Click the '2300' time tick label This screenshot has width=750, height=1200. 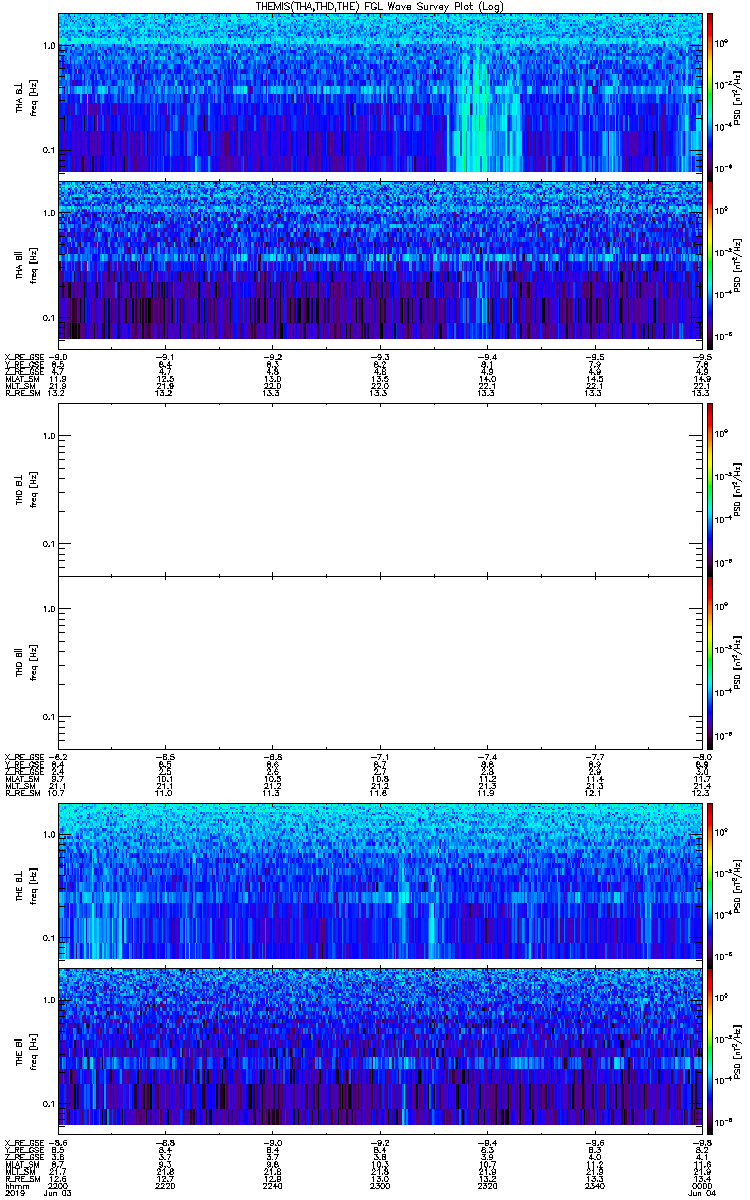[x=381, y=1185]
